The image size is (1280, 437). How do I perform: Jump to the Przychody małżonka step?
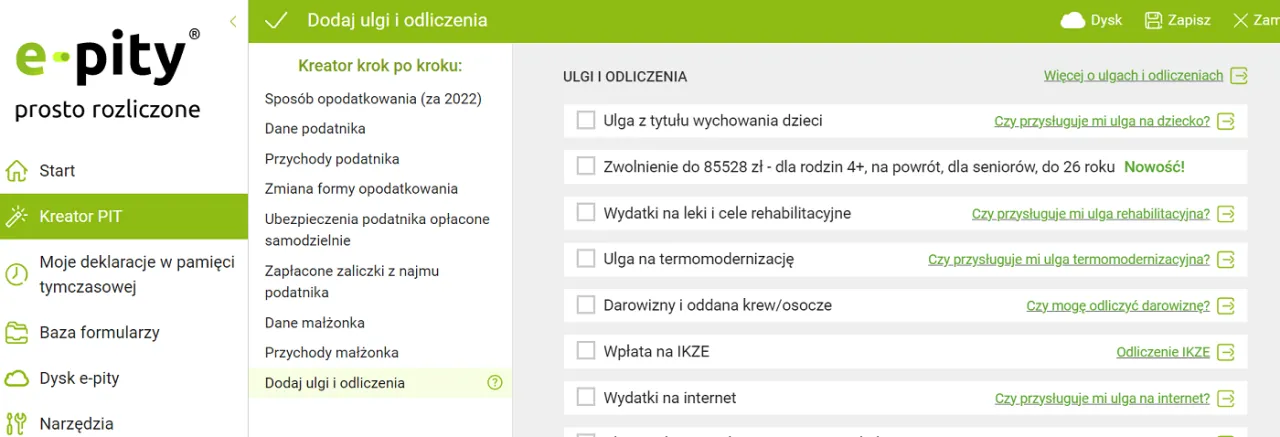[332, 352]
